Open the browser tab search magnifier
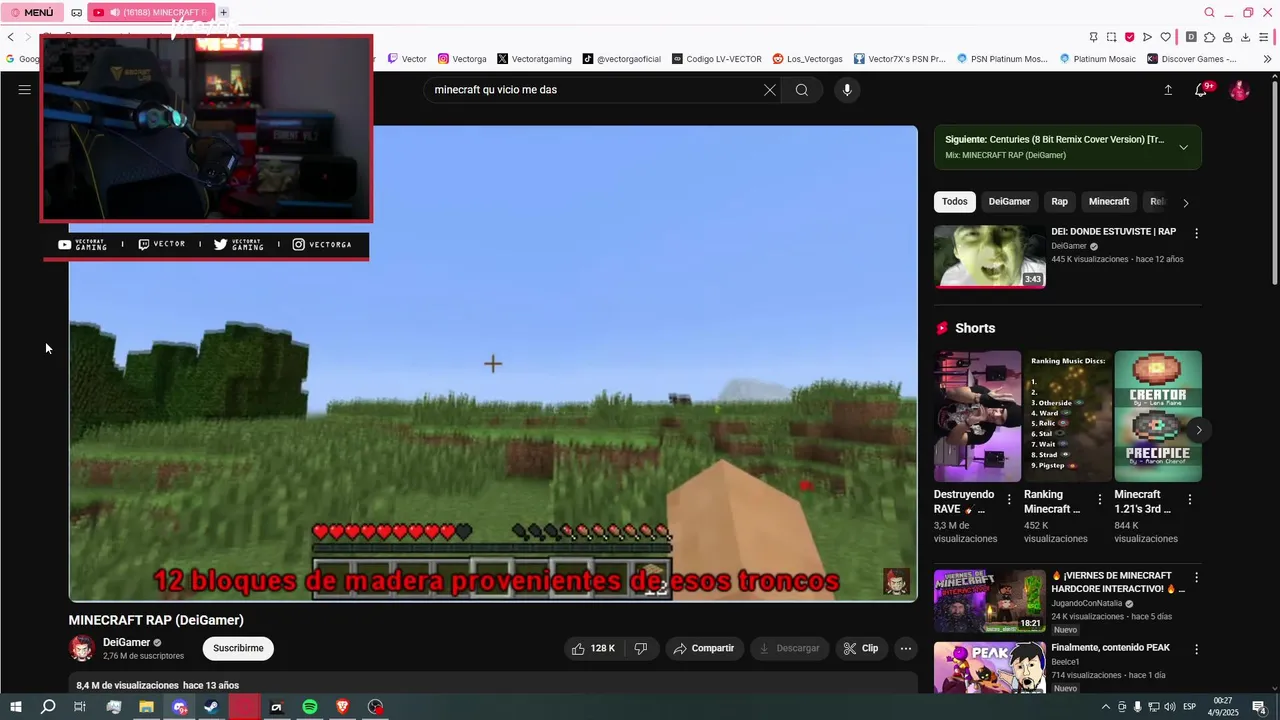This screenshot has width=1280, height=720. click(1209, 12)
